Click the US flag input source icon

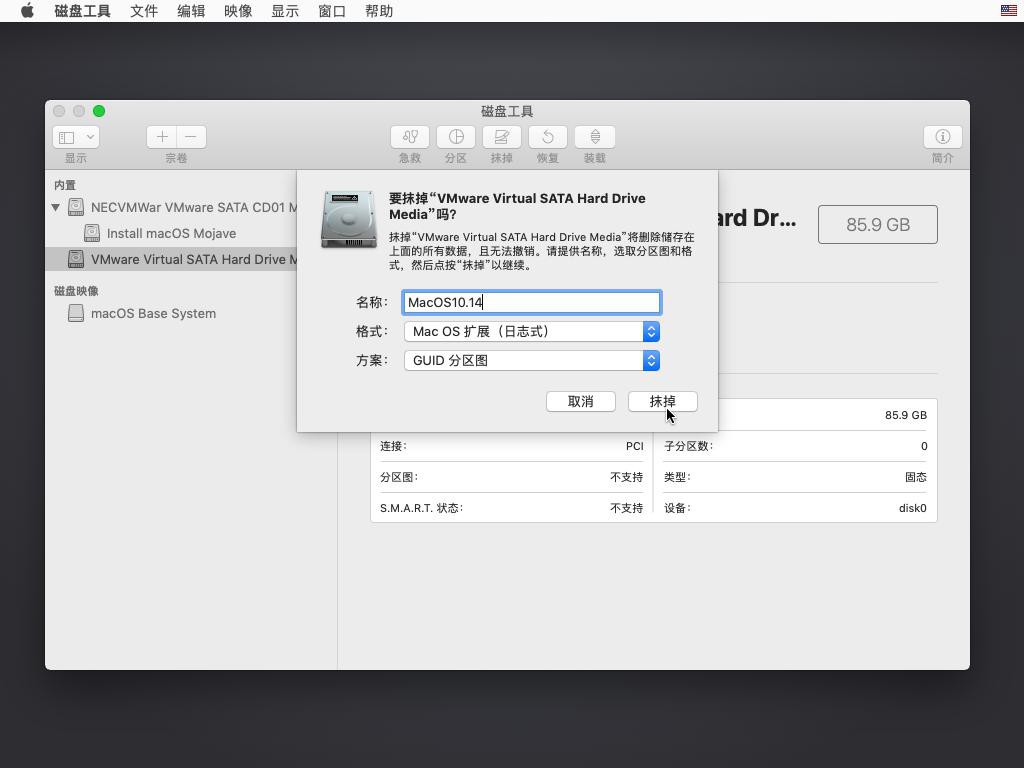pyautogui.click(x=1008, y=10)
